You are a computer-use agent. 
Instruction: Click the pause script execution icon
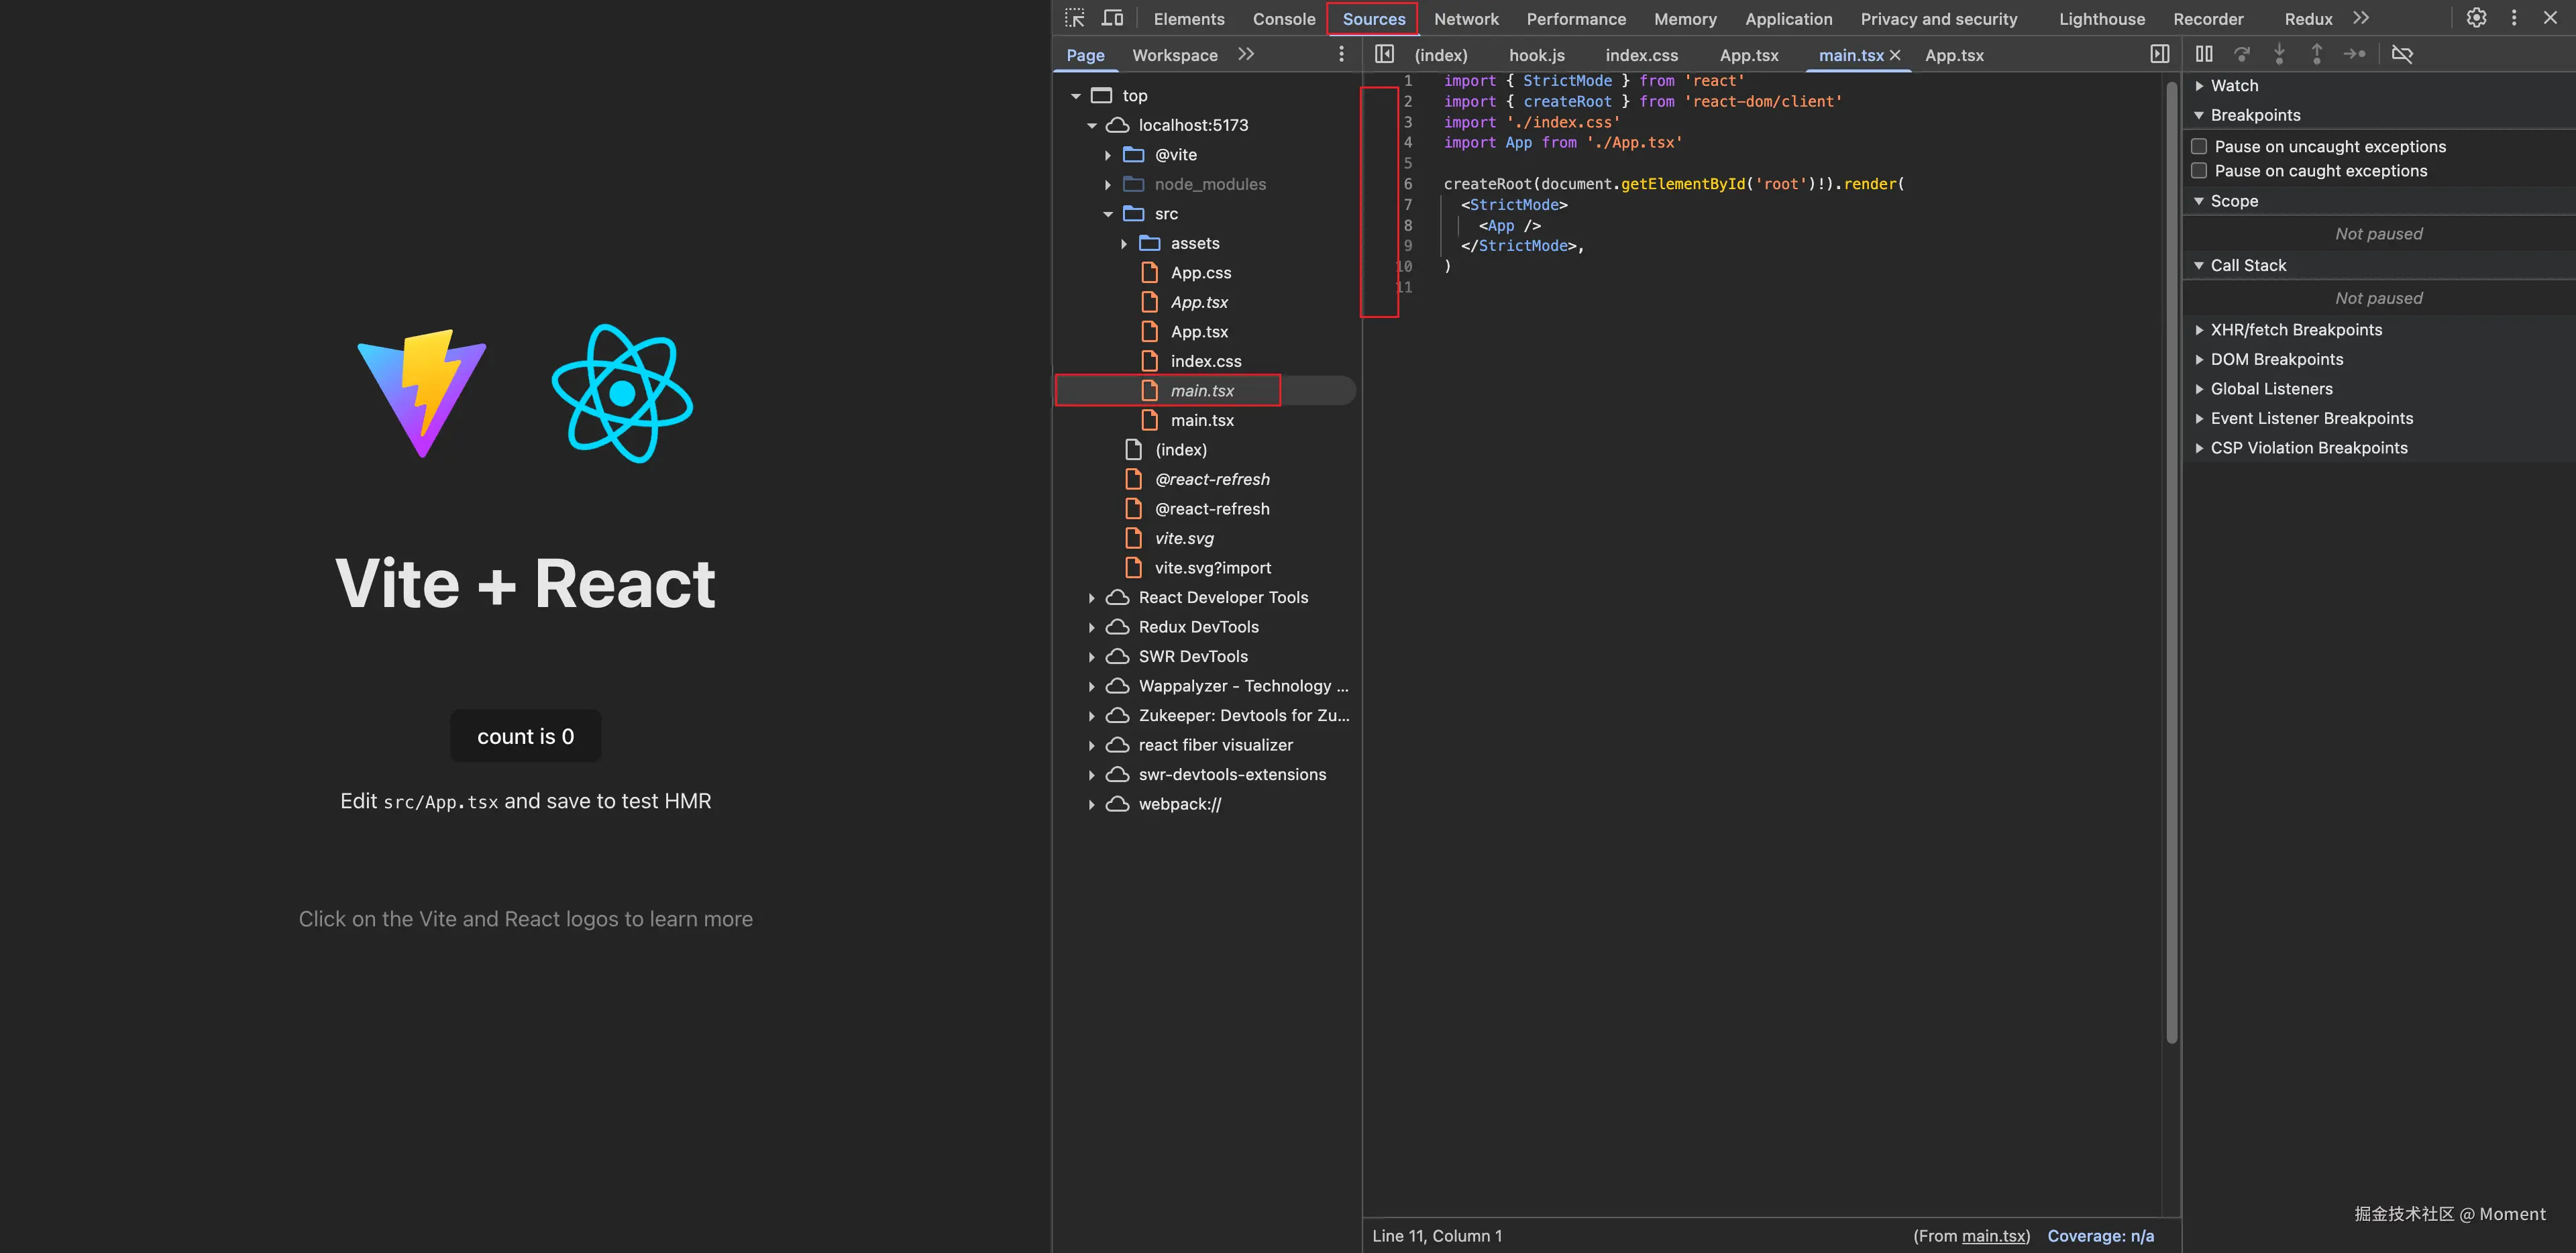pos(2204,54)
